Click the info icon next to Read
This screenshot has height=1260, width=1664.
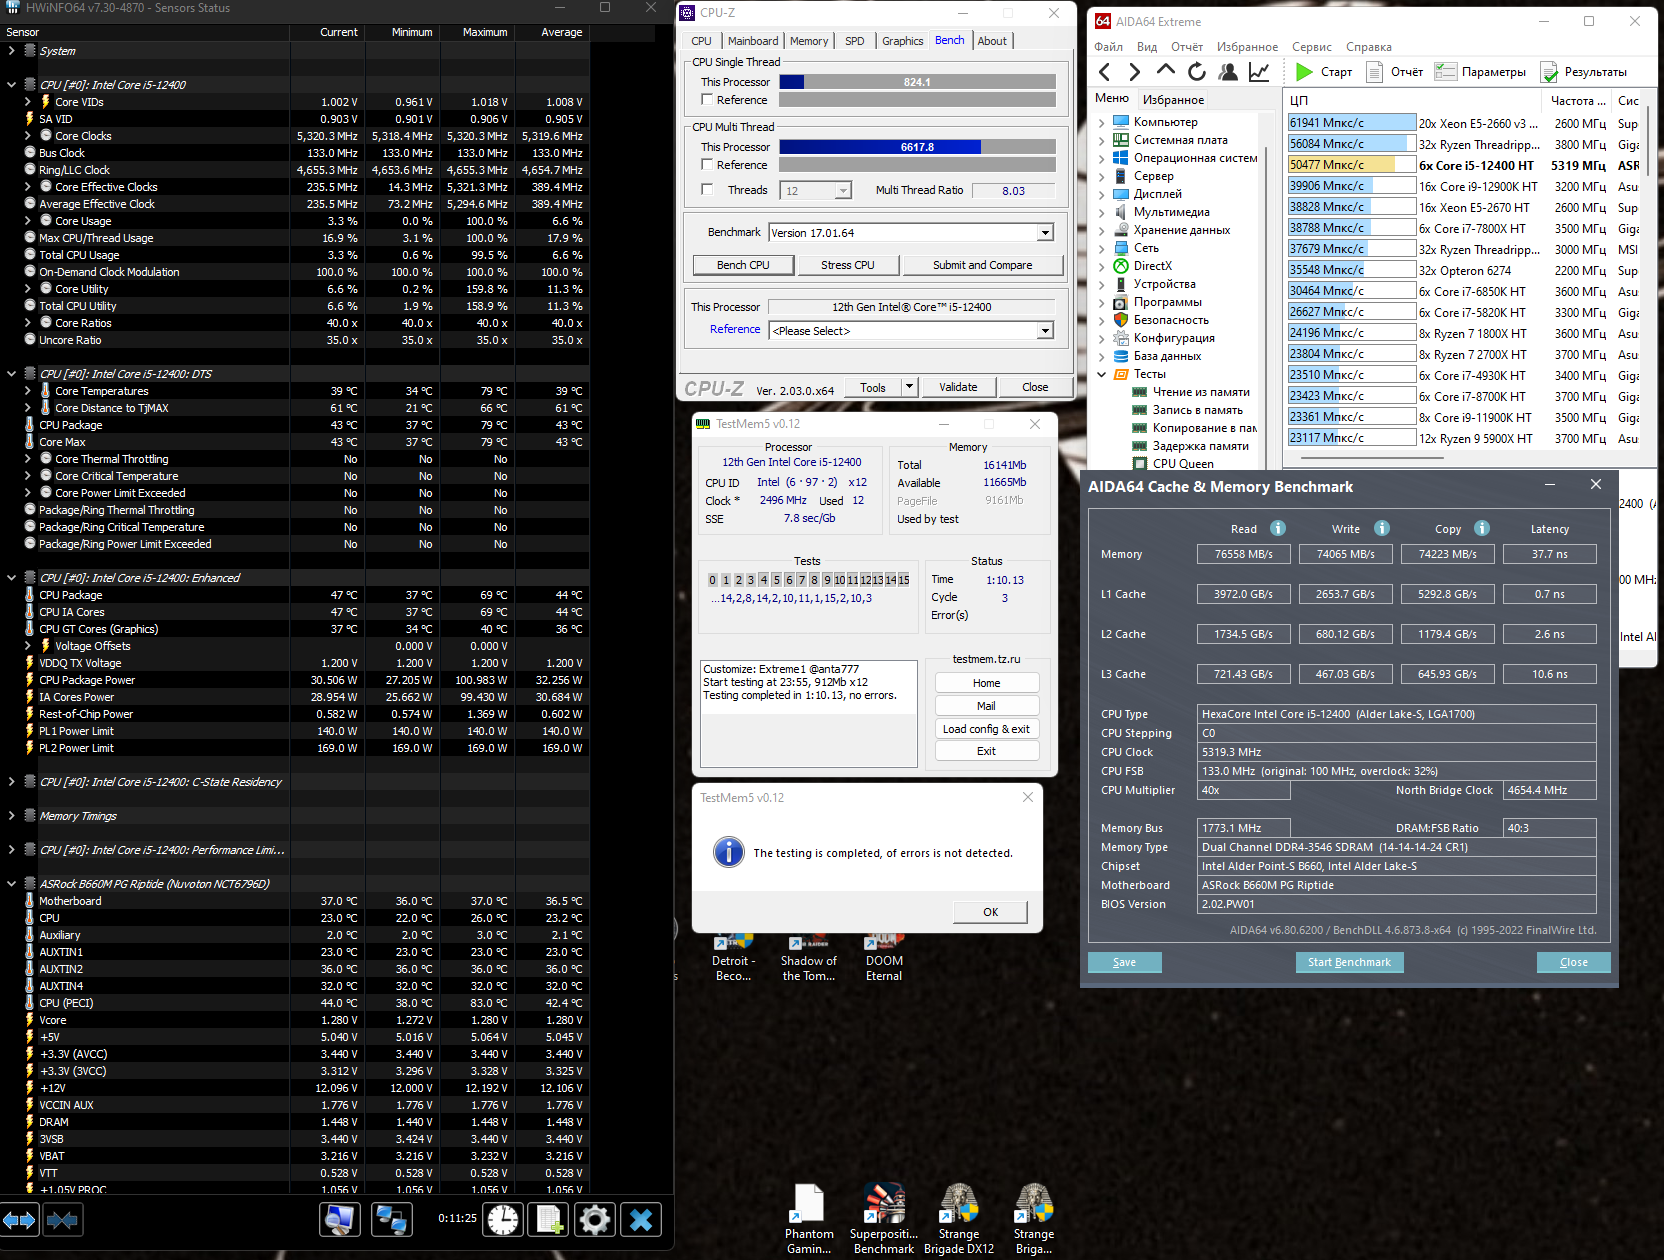pyautogui.click(x=1278, y=528)
